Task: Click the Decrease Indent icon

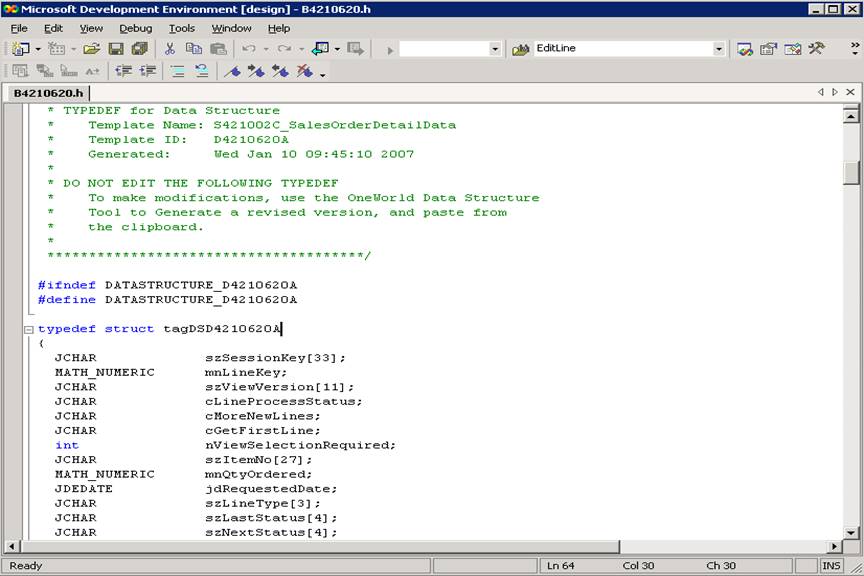Action: point(123,71)
